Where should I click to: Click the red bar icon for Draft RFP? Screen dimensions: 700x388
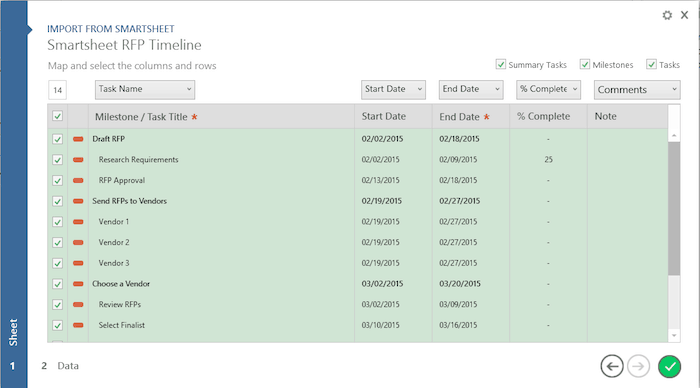(78, 139)
